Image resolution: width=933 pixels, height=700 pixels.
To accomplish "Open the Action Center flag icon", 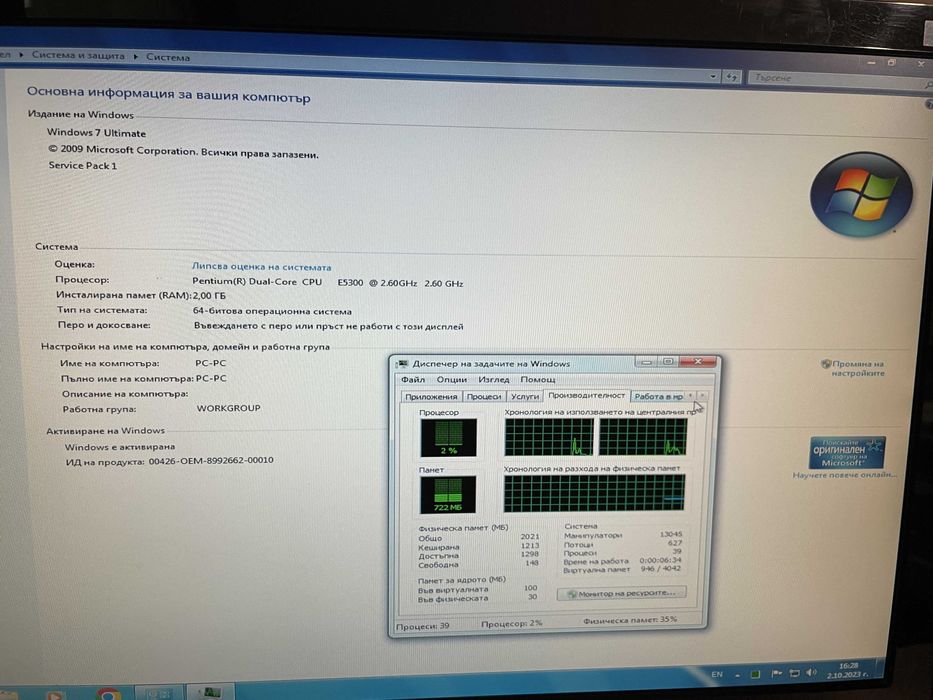I will pyautogui.click(x=776, y=673).
